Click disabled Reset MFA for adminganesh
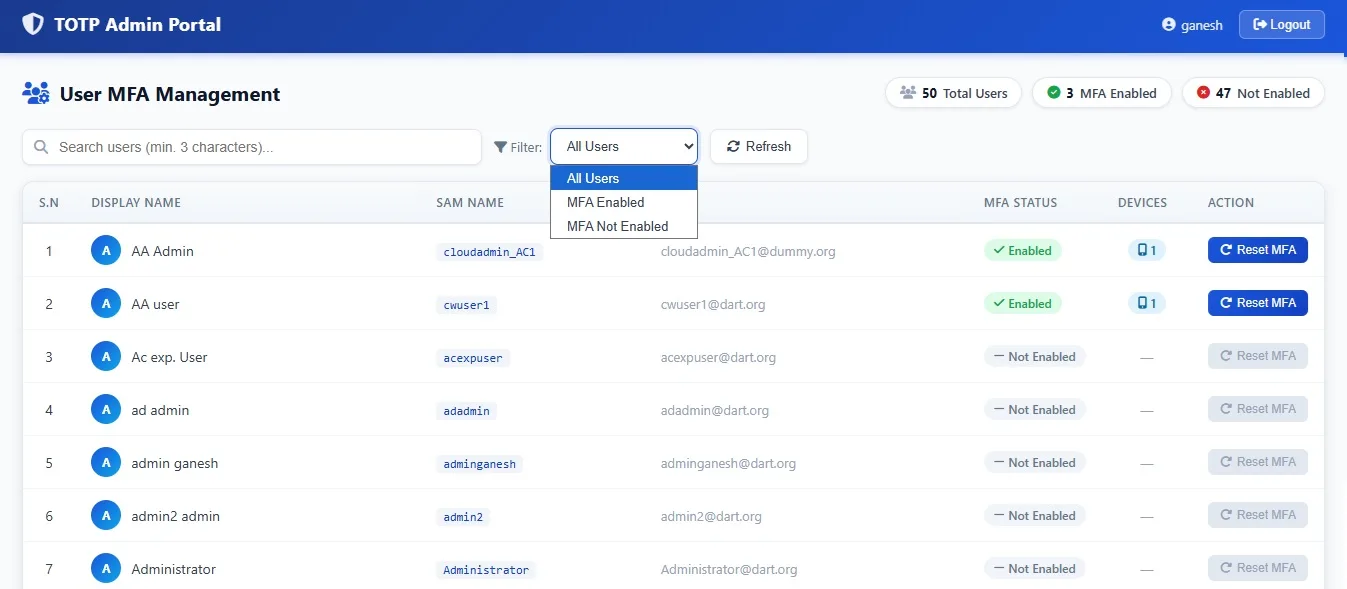Screen dimensions: 1347x589 1258,462
